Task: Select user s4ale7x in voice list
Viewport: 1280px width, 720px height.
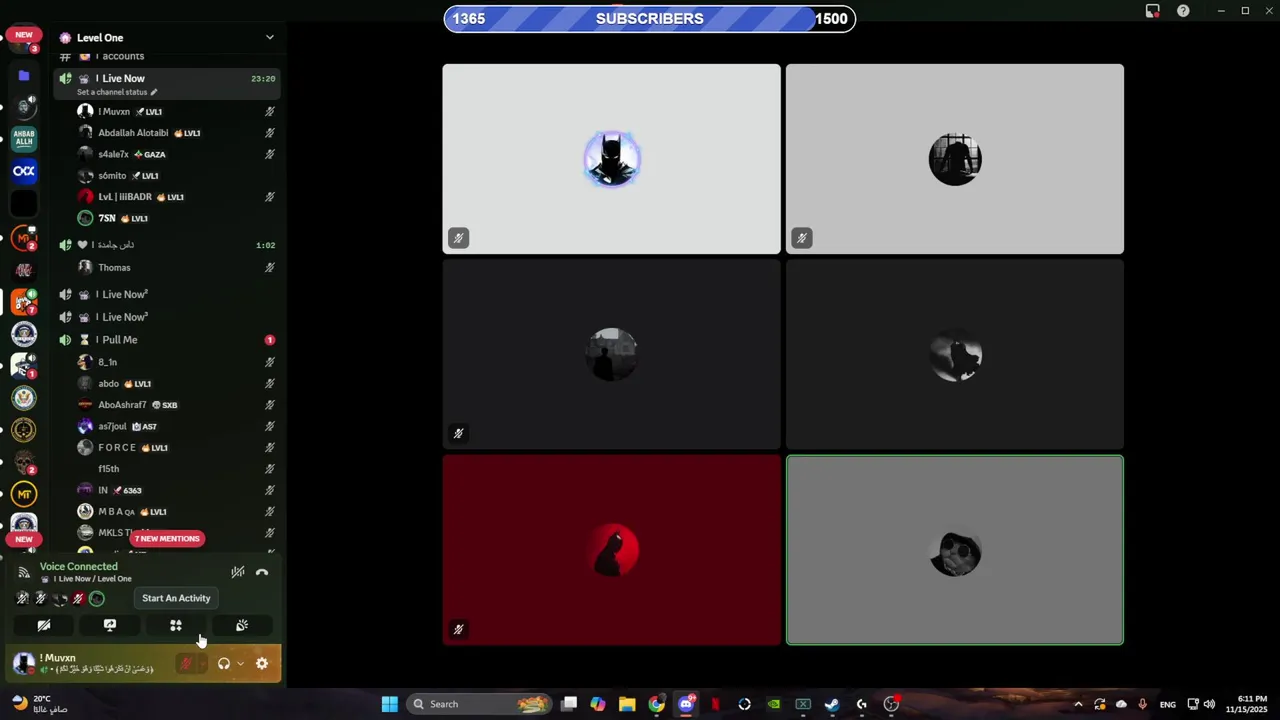Action: (x=176, y=154)
